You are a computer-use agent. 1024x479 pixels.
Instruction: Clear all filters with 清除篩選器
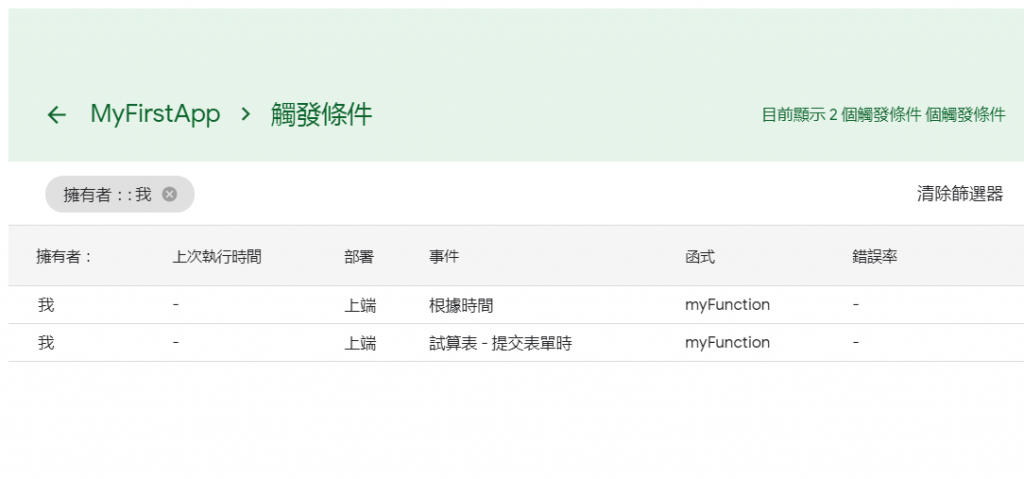[x=960, y=194]
